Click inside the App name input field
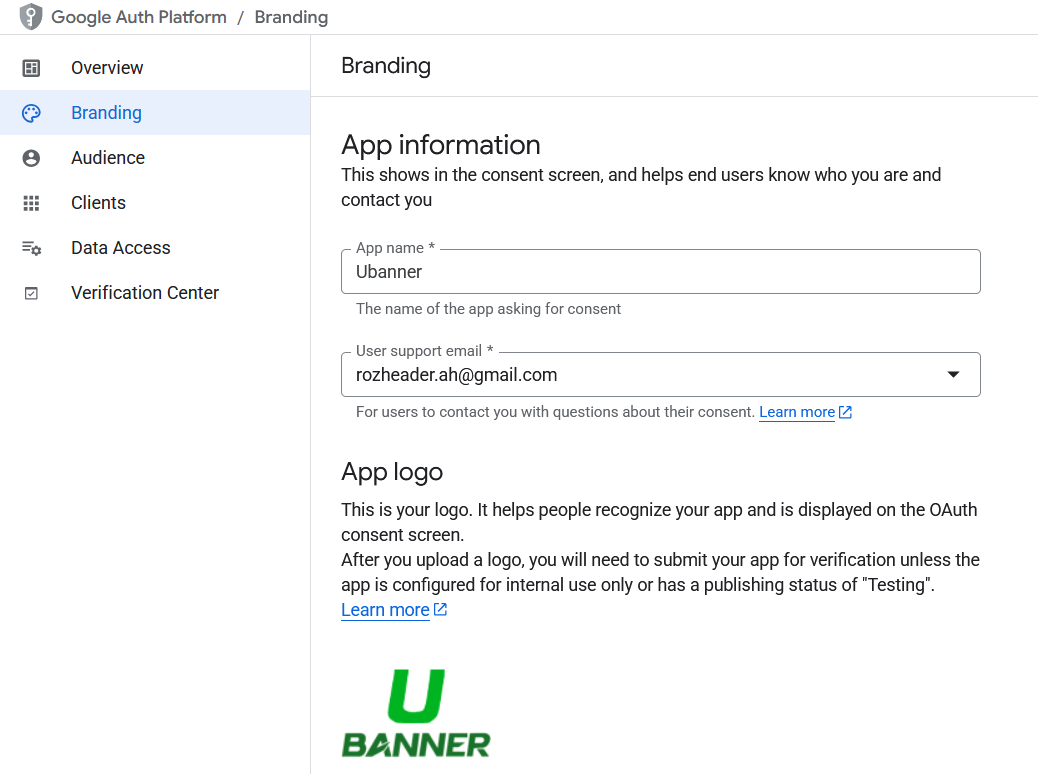 [660, 271]
